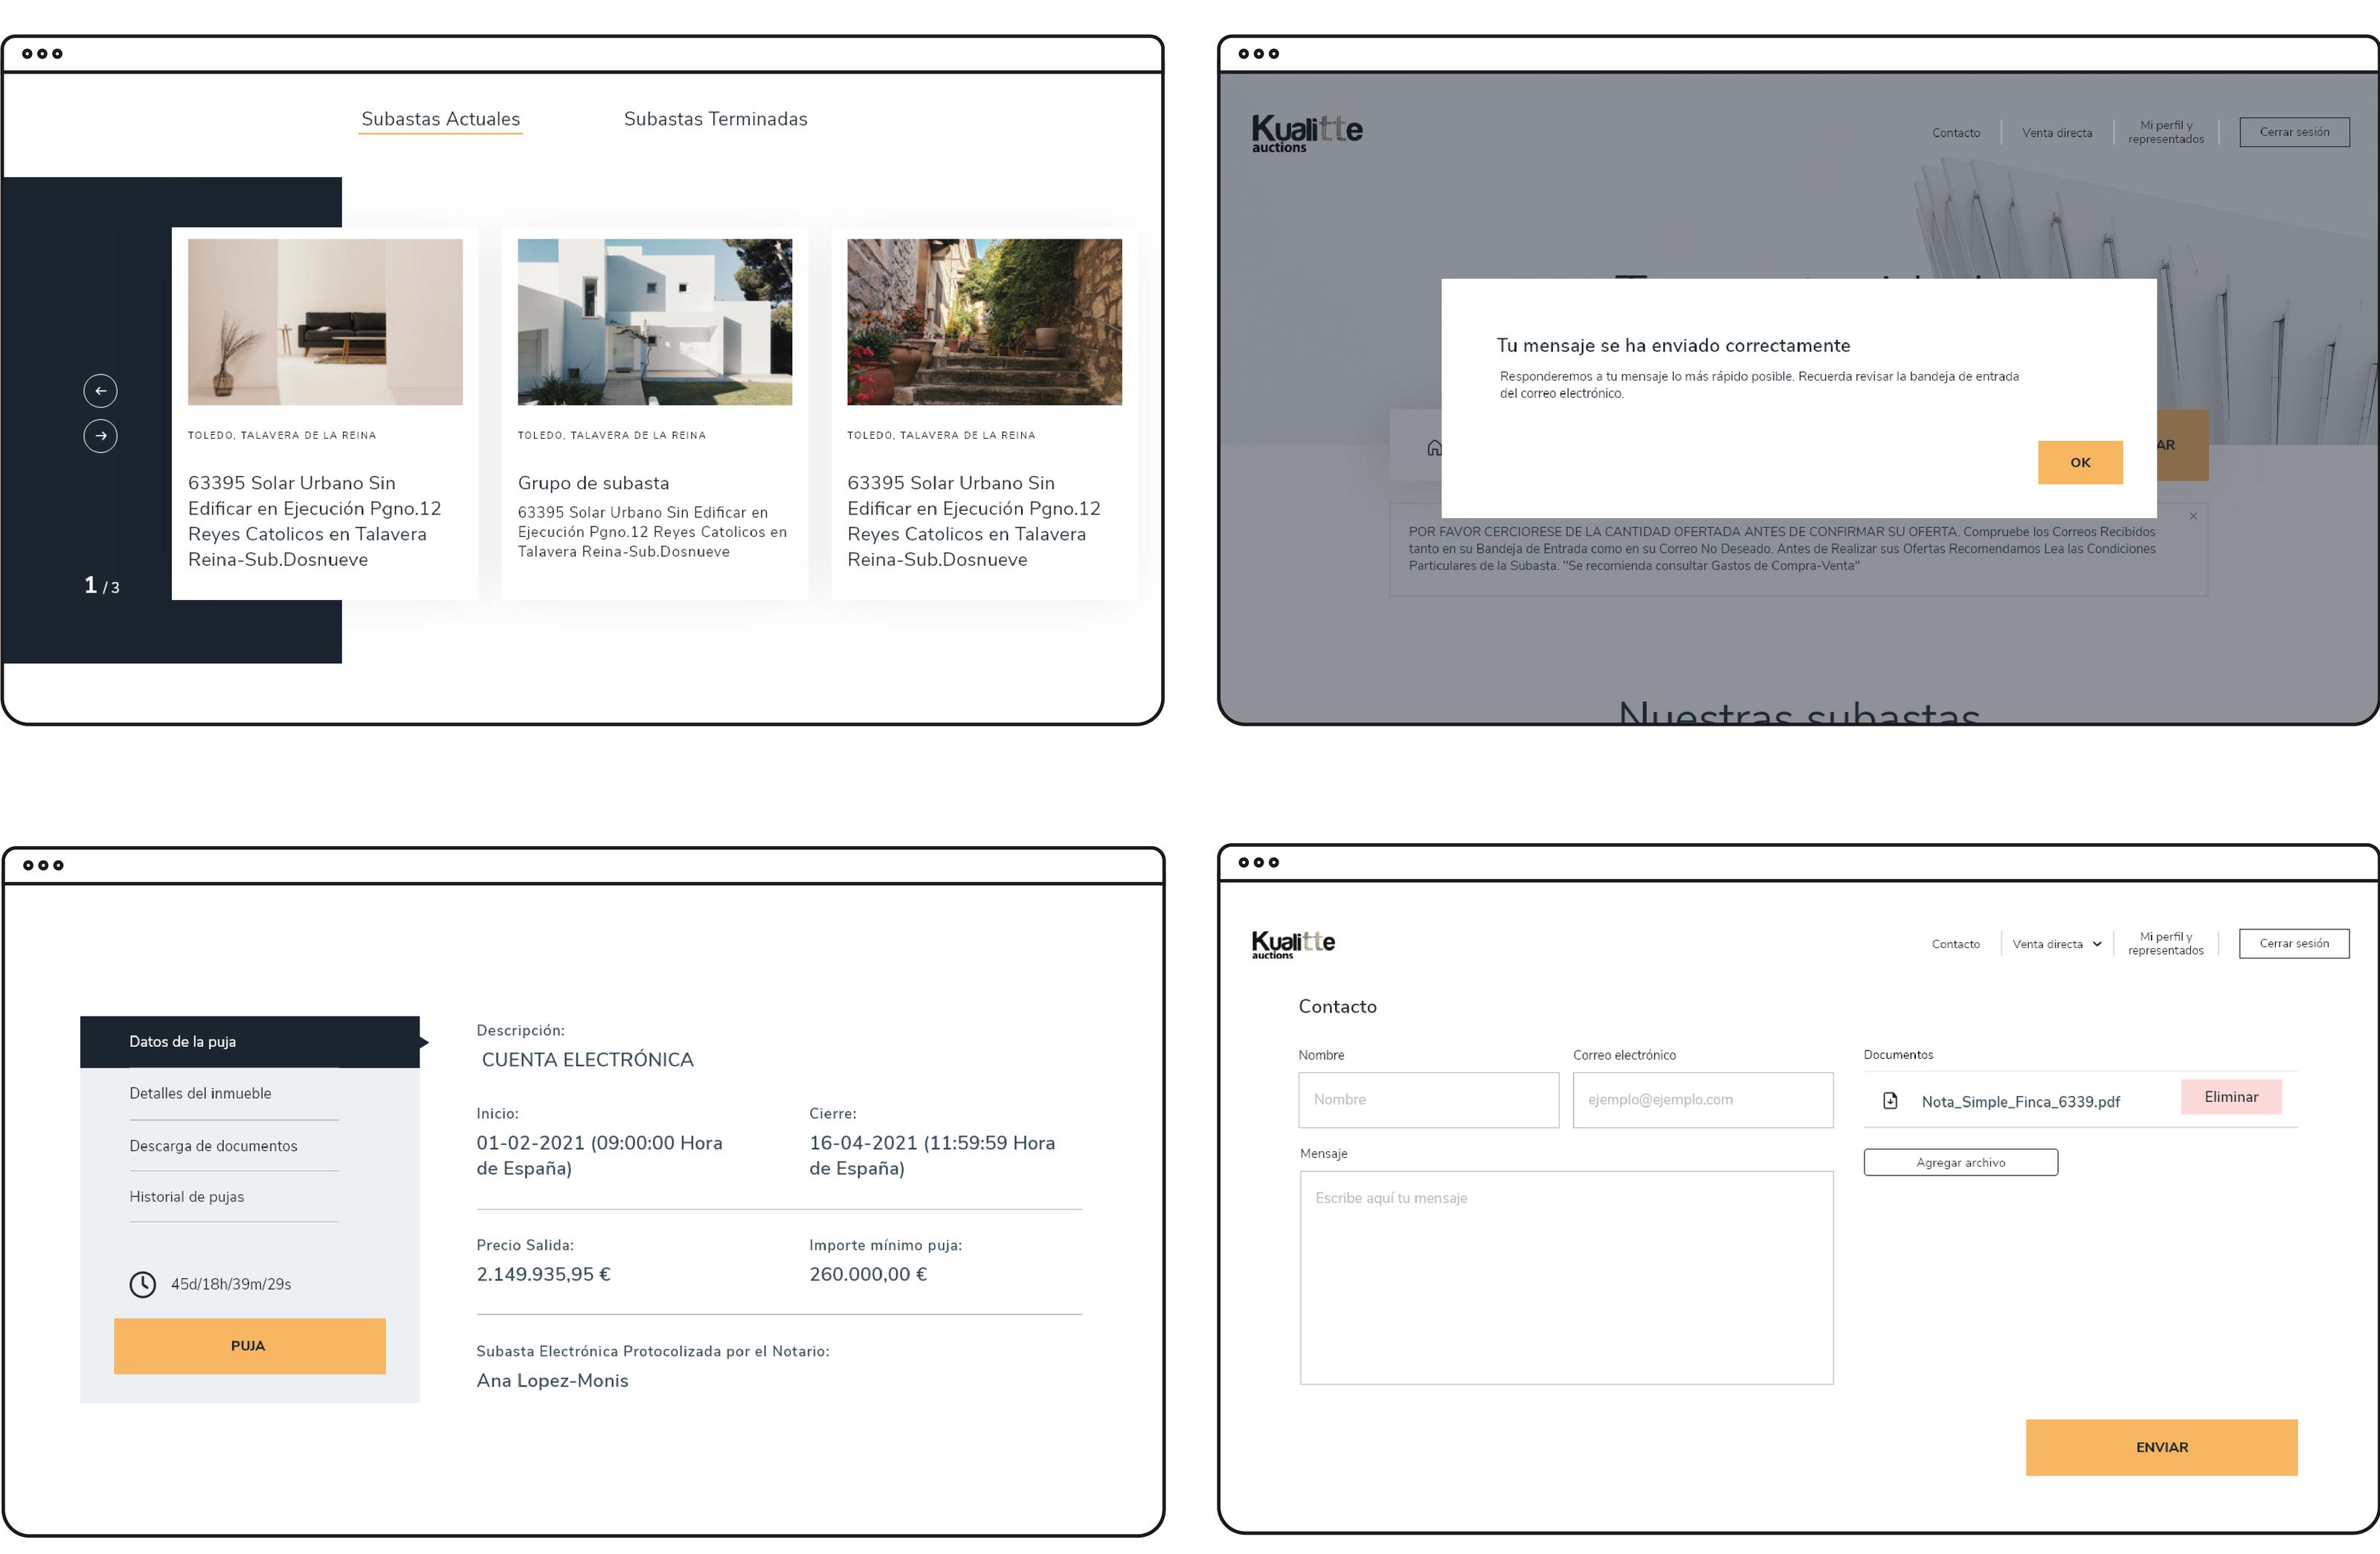Open the stone stairway auction thumbnail
This screenshot has height=1554, width=2380.
click(985, 322)
